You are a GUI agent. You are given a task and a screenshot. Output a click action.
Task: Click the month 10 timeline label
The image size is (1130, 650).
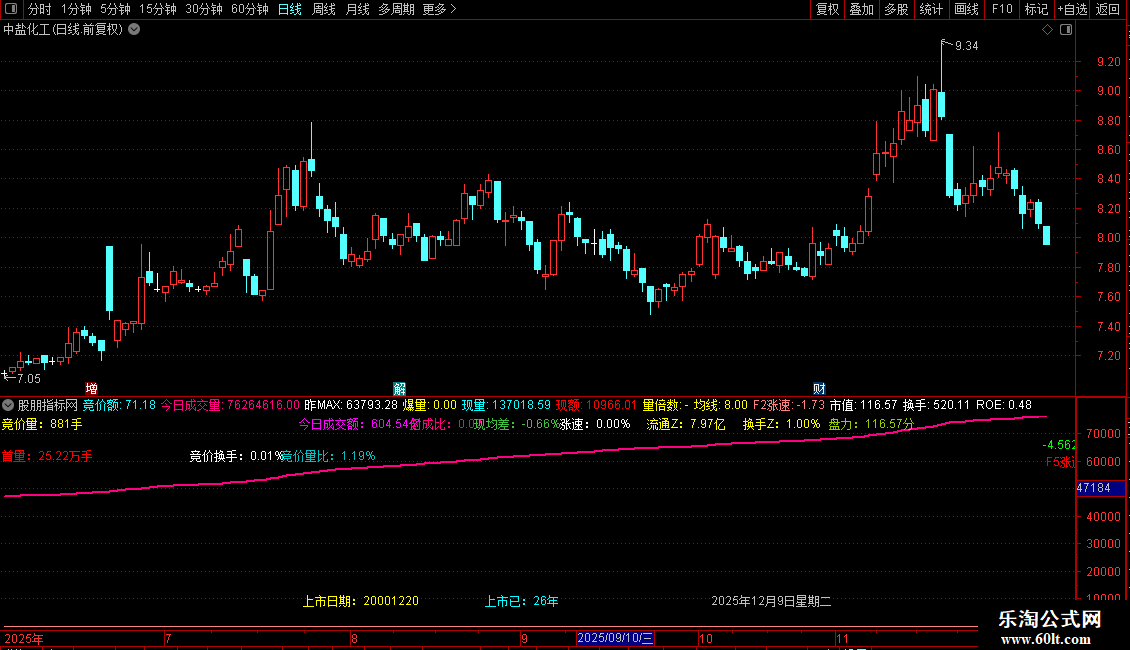(706, 638)
